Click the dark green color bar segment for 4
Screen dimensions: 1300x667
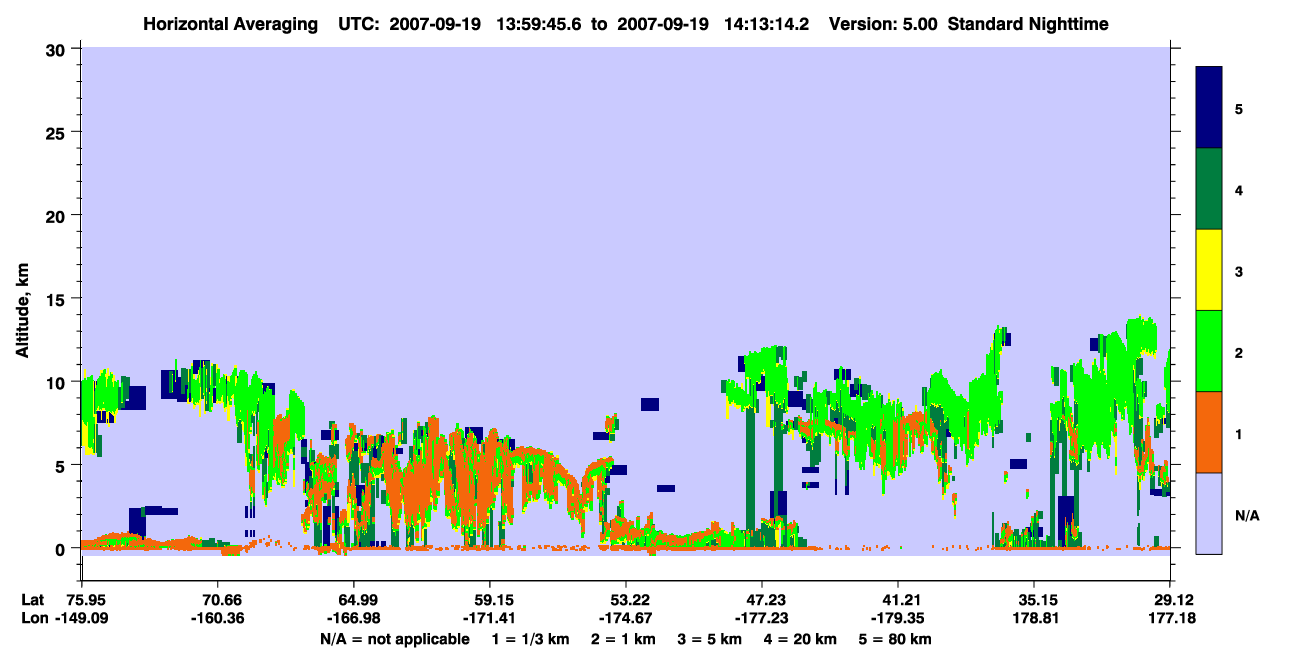click(1209, 189)
